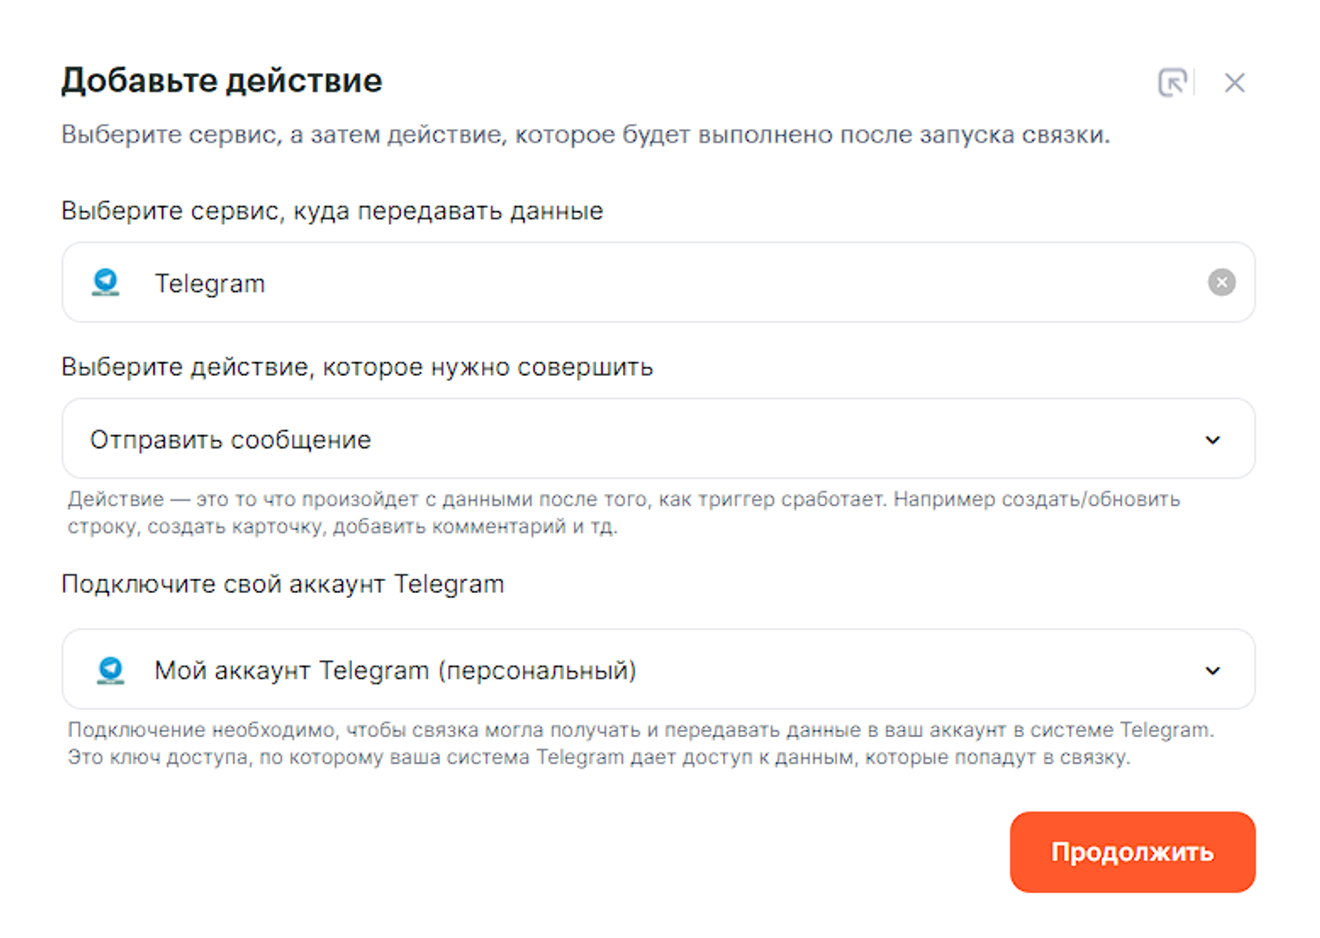Click the pop-out dialog icon
Viewport: 1320px width, 938px height.
pyautogui.click(x=1172, y=82)
